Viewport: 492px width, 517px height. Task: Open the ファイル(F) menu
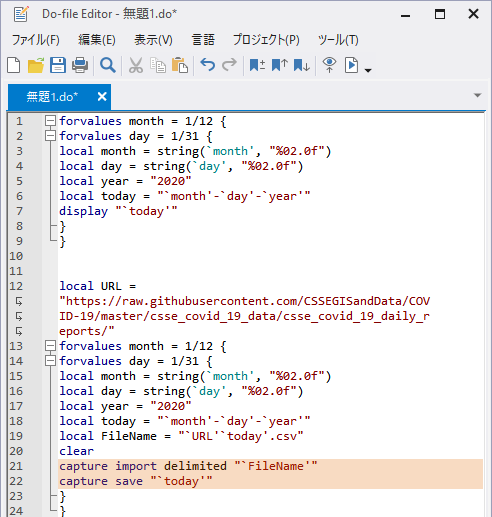coord(36,40)
